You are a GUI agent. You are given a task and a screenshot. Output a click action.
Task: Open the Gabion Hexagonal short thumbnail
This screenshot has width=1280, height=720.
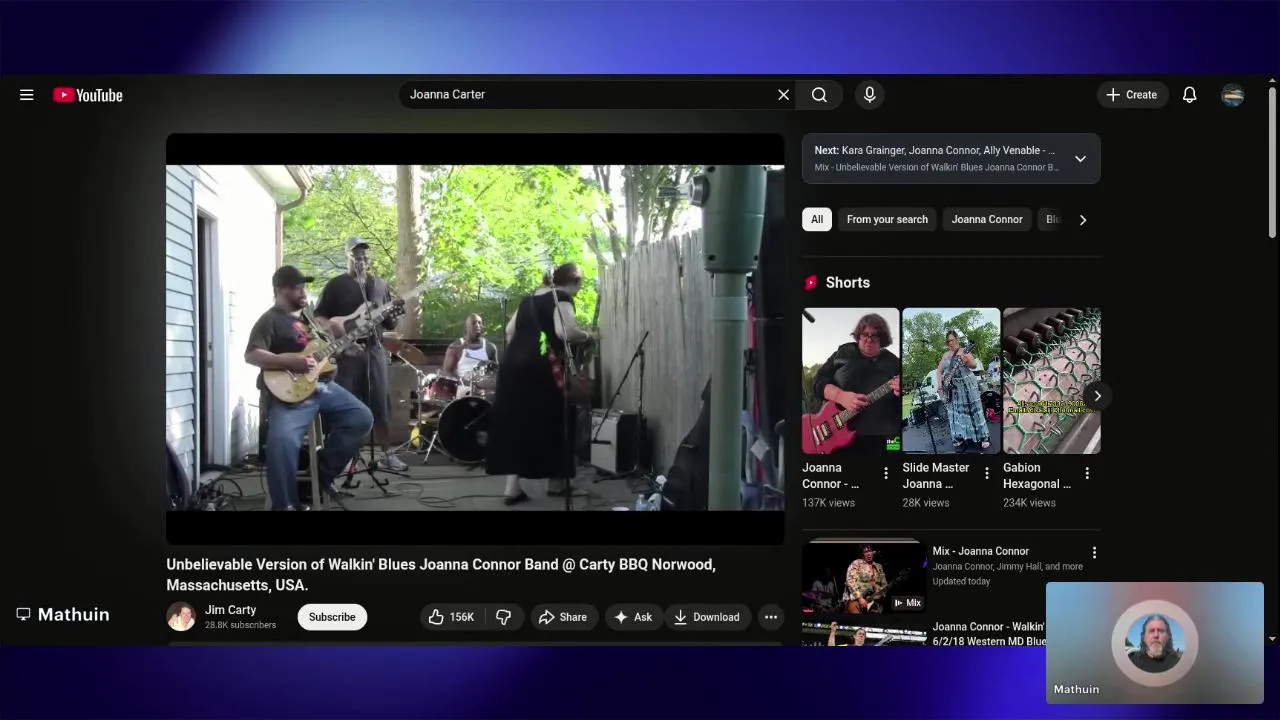pos(1052,381)
